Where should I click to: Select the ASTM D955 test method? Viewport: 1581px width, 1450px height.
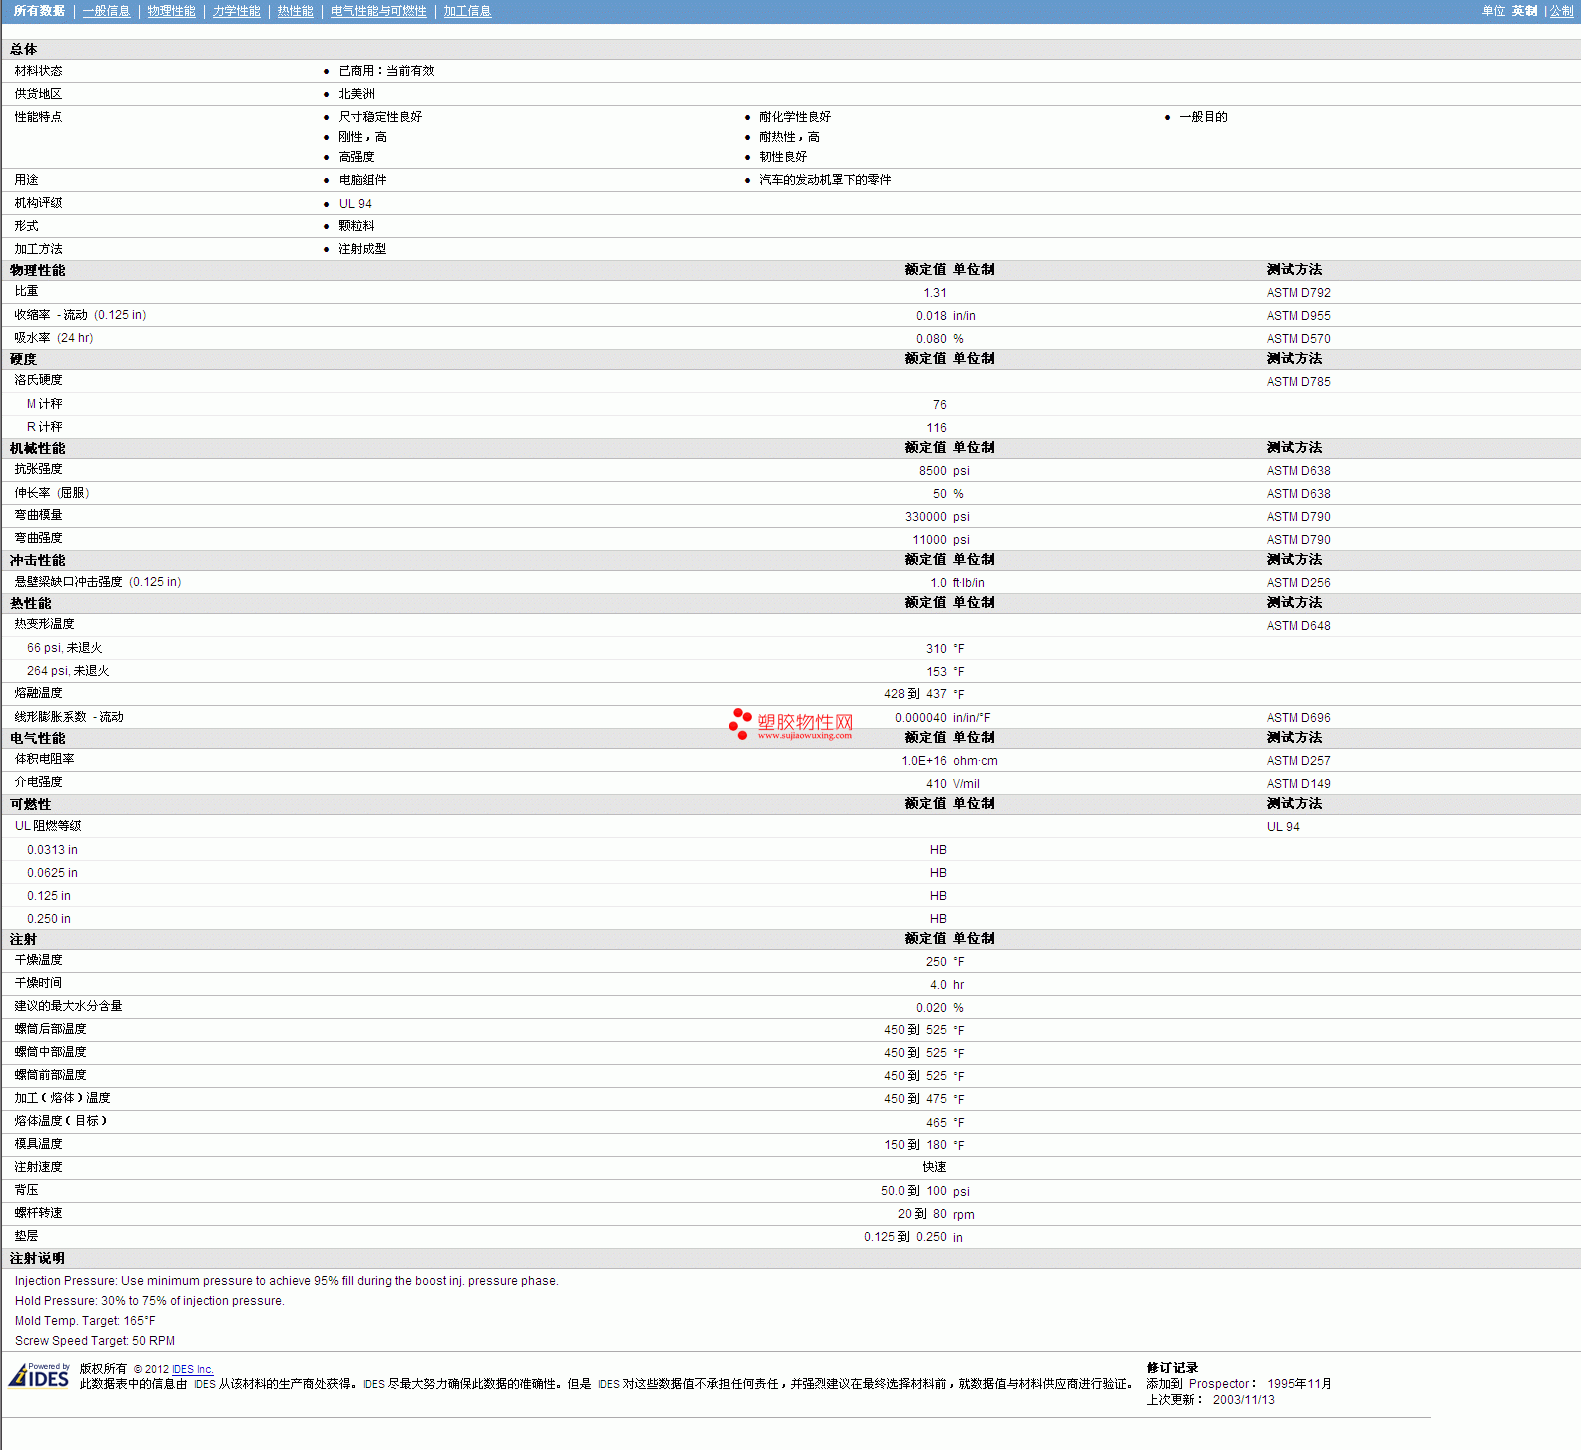[x=1298, y=316]
